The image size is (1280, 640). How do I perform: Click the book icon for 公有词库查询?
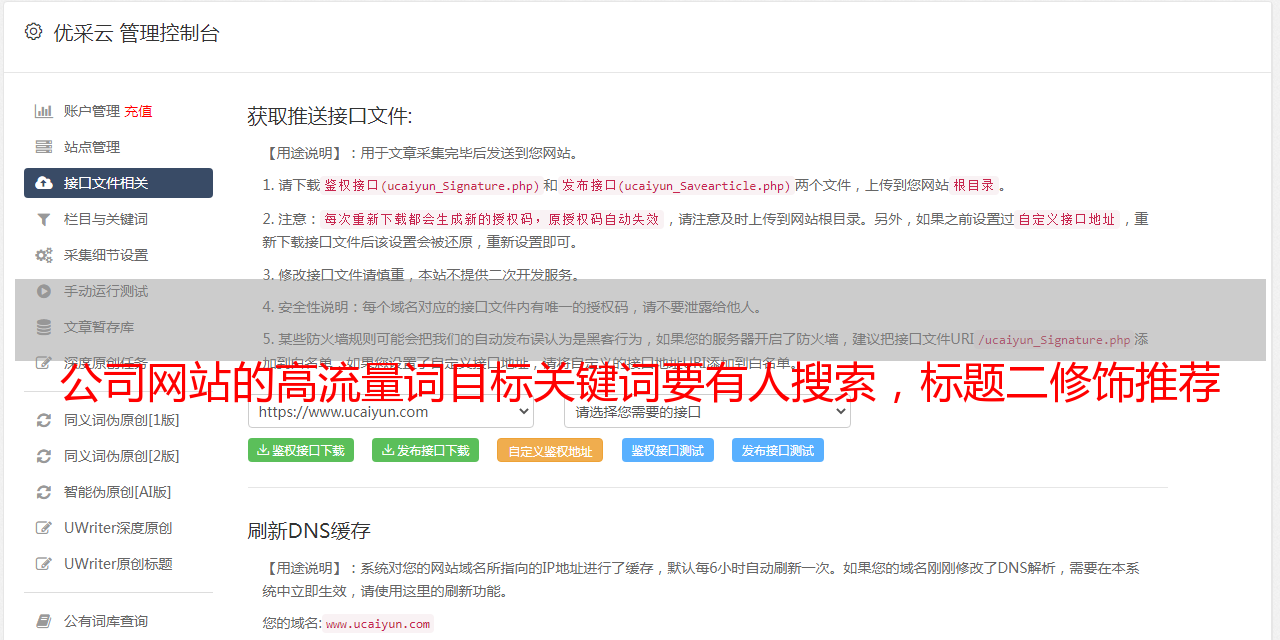44,621
